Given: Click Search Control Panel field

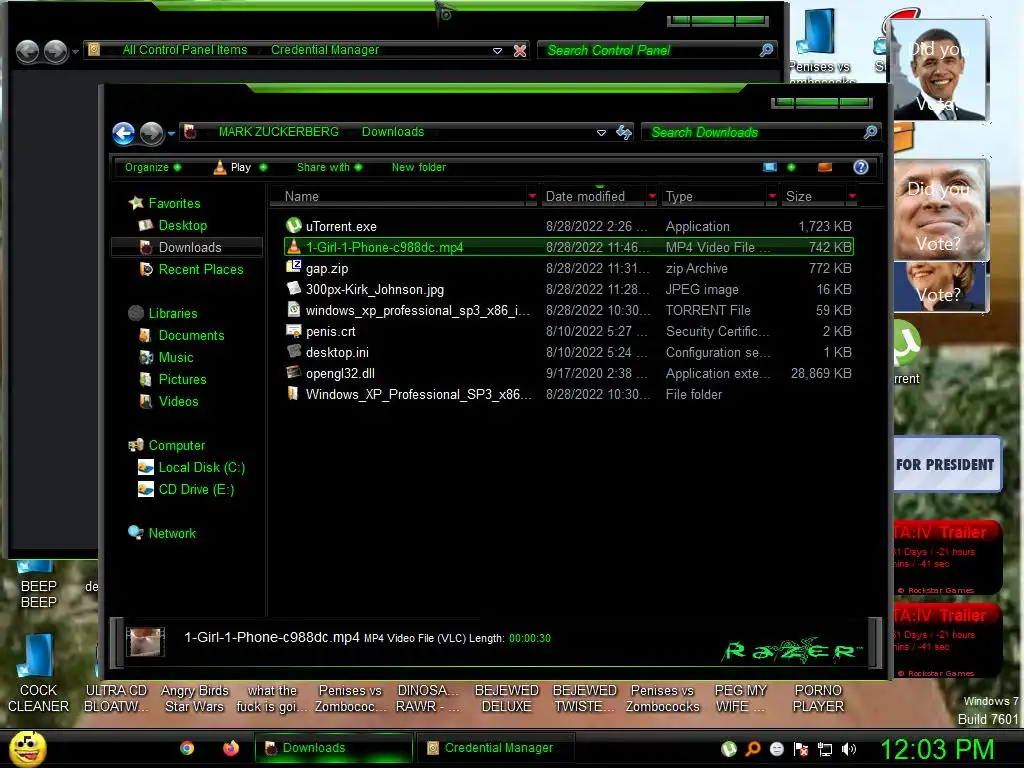Looking at the screenshot, I should pos(650,50).
